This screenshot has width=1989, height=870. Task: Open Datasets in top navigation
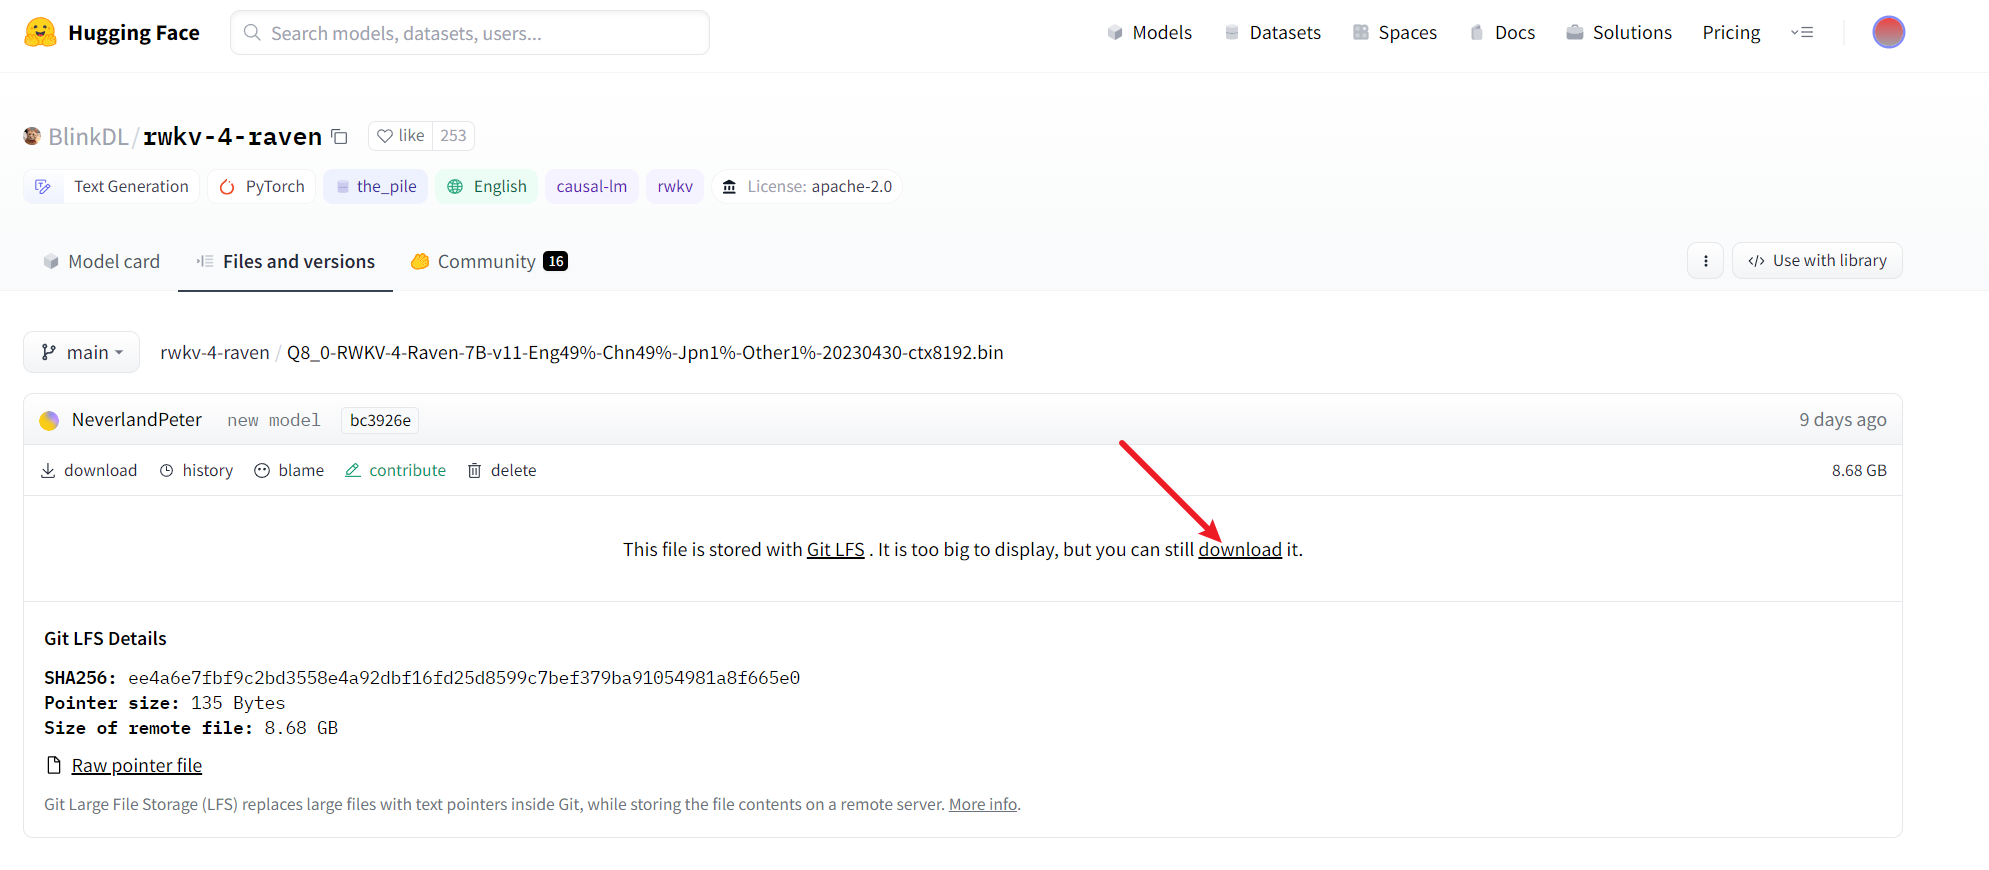pos(1273,33)
